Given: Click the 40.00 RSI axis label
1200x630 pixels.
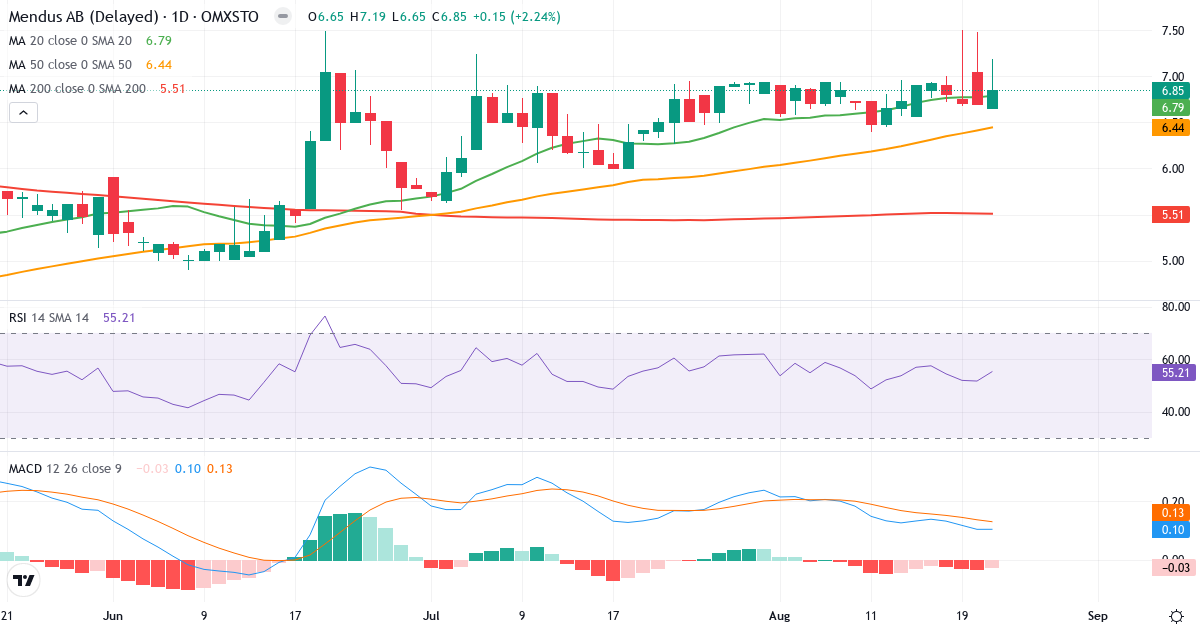Looking at the screenshot, I should [x=1174, y=411].
